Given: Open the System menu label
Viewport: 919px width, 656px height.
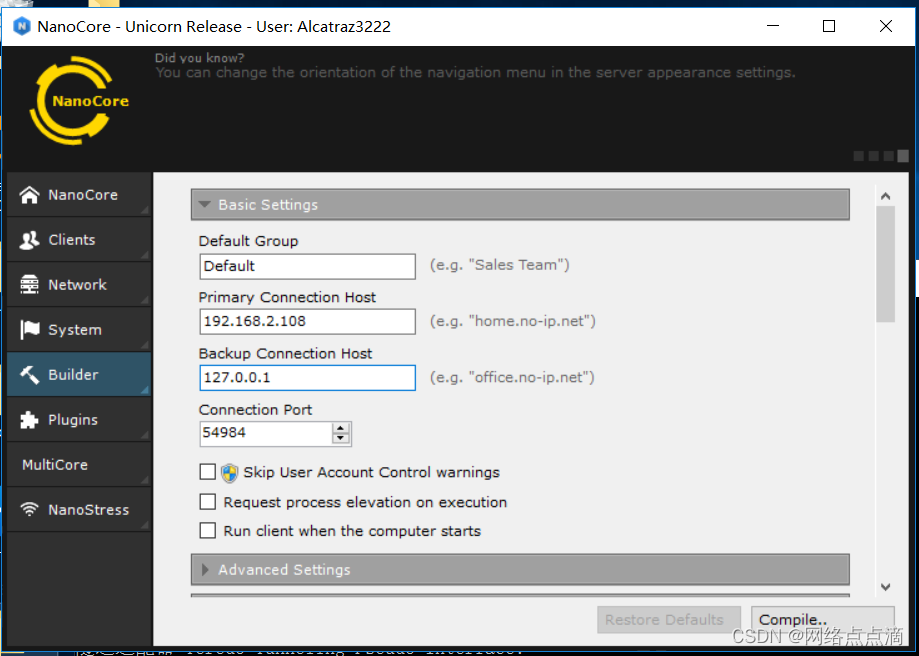Looking at the screenshot, I should click(74, 330).
